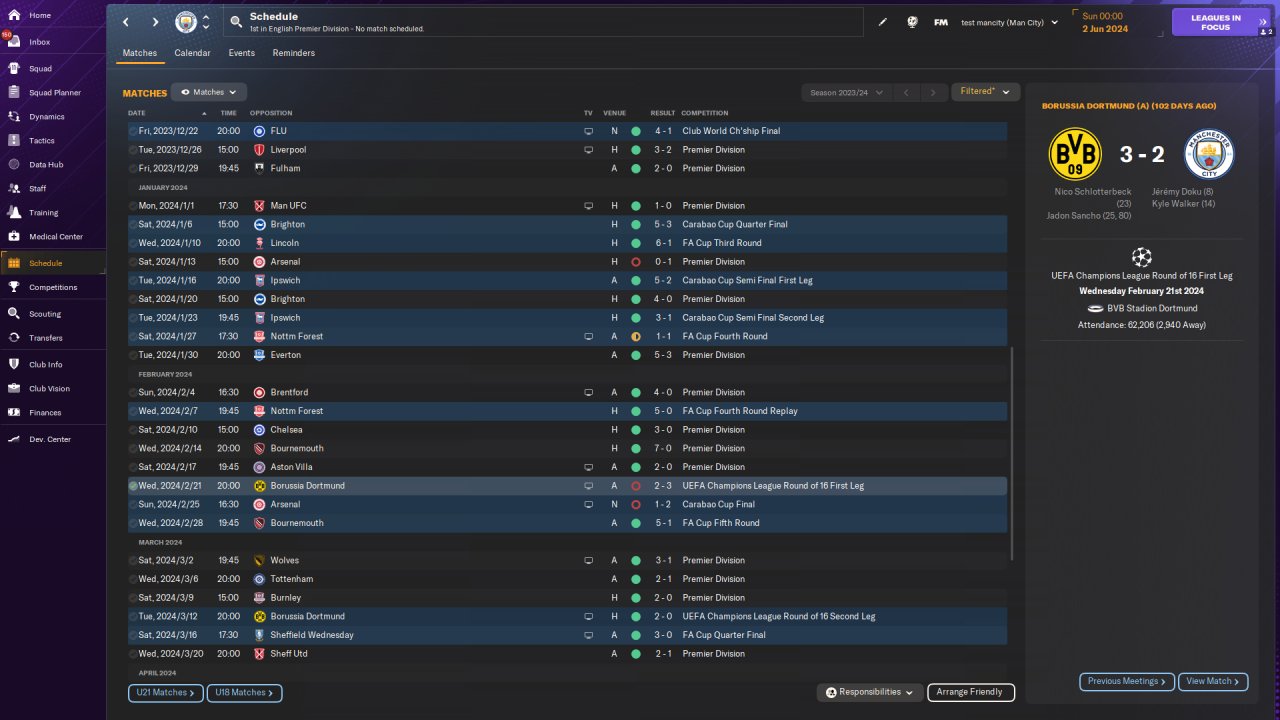
Task: Open the FM menu icon
Action: click(941, 22)
